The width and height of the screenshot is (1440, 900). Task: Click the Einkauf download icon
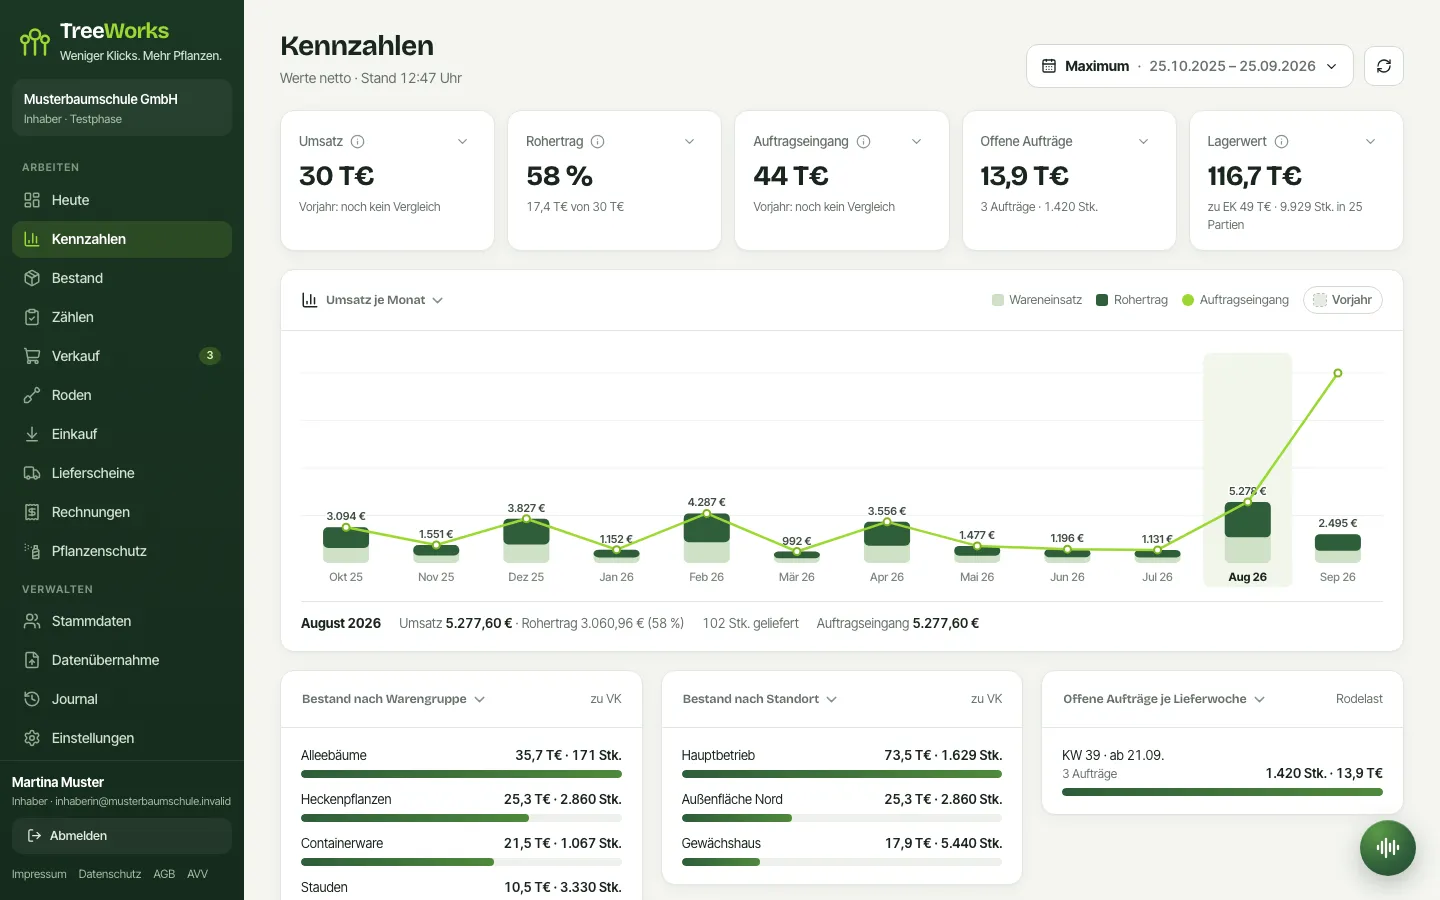pos(32,434)
